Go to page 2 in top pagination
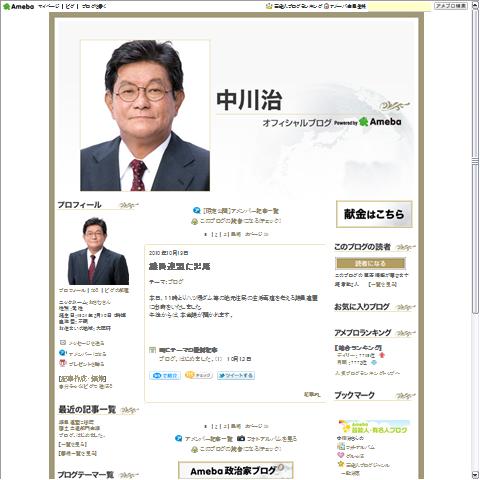The image size is (480, 480). click(216, 234)
